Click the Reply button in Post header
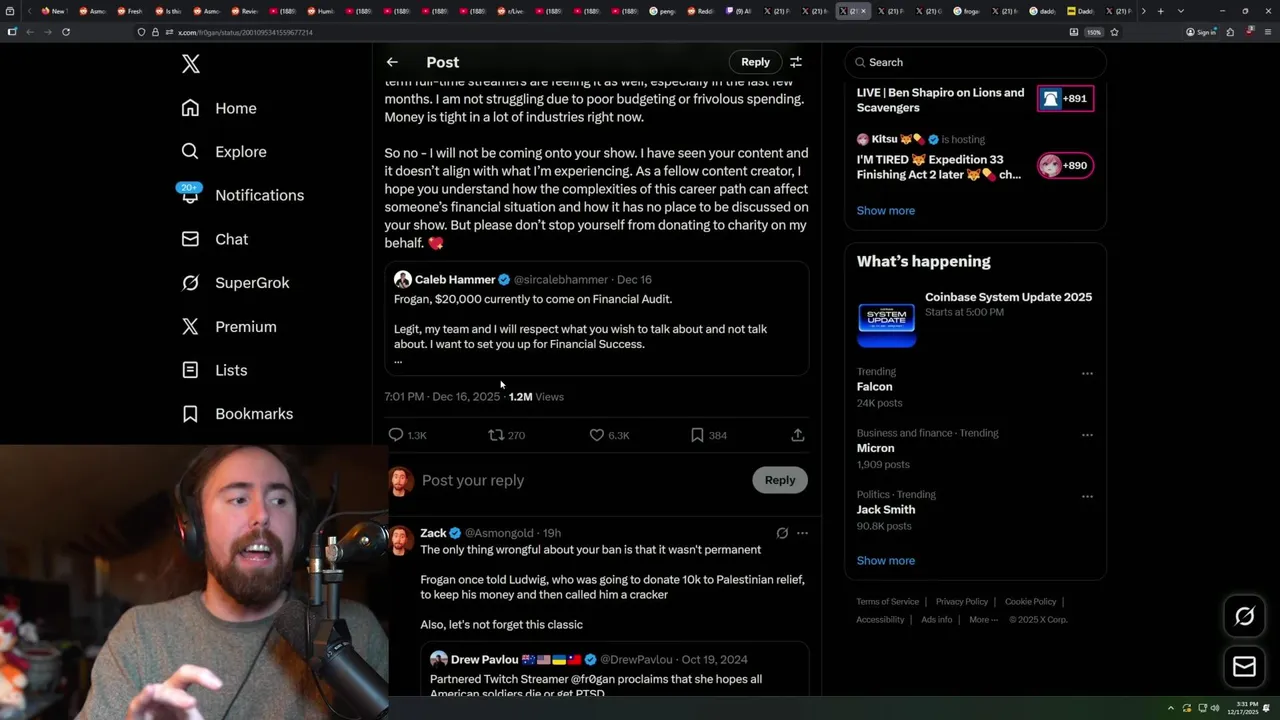The image size is (1280, 720). point(755,62)
